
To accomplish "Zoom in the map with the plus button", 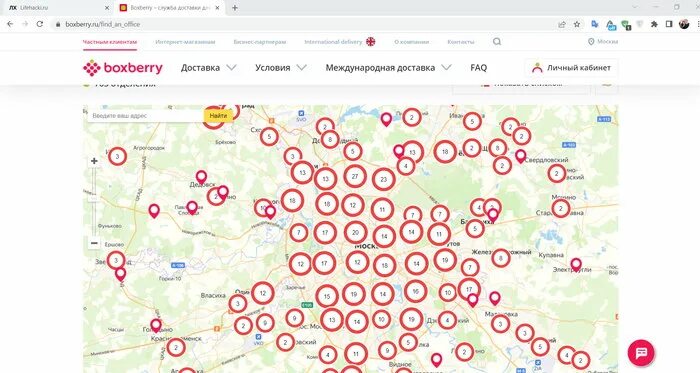I will (x=94, y=161).
